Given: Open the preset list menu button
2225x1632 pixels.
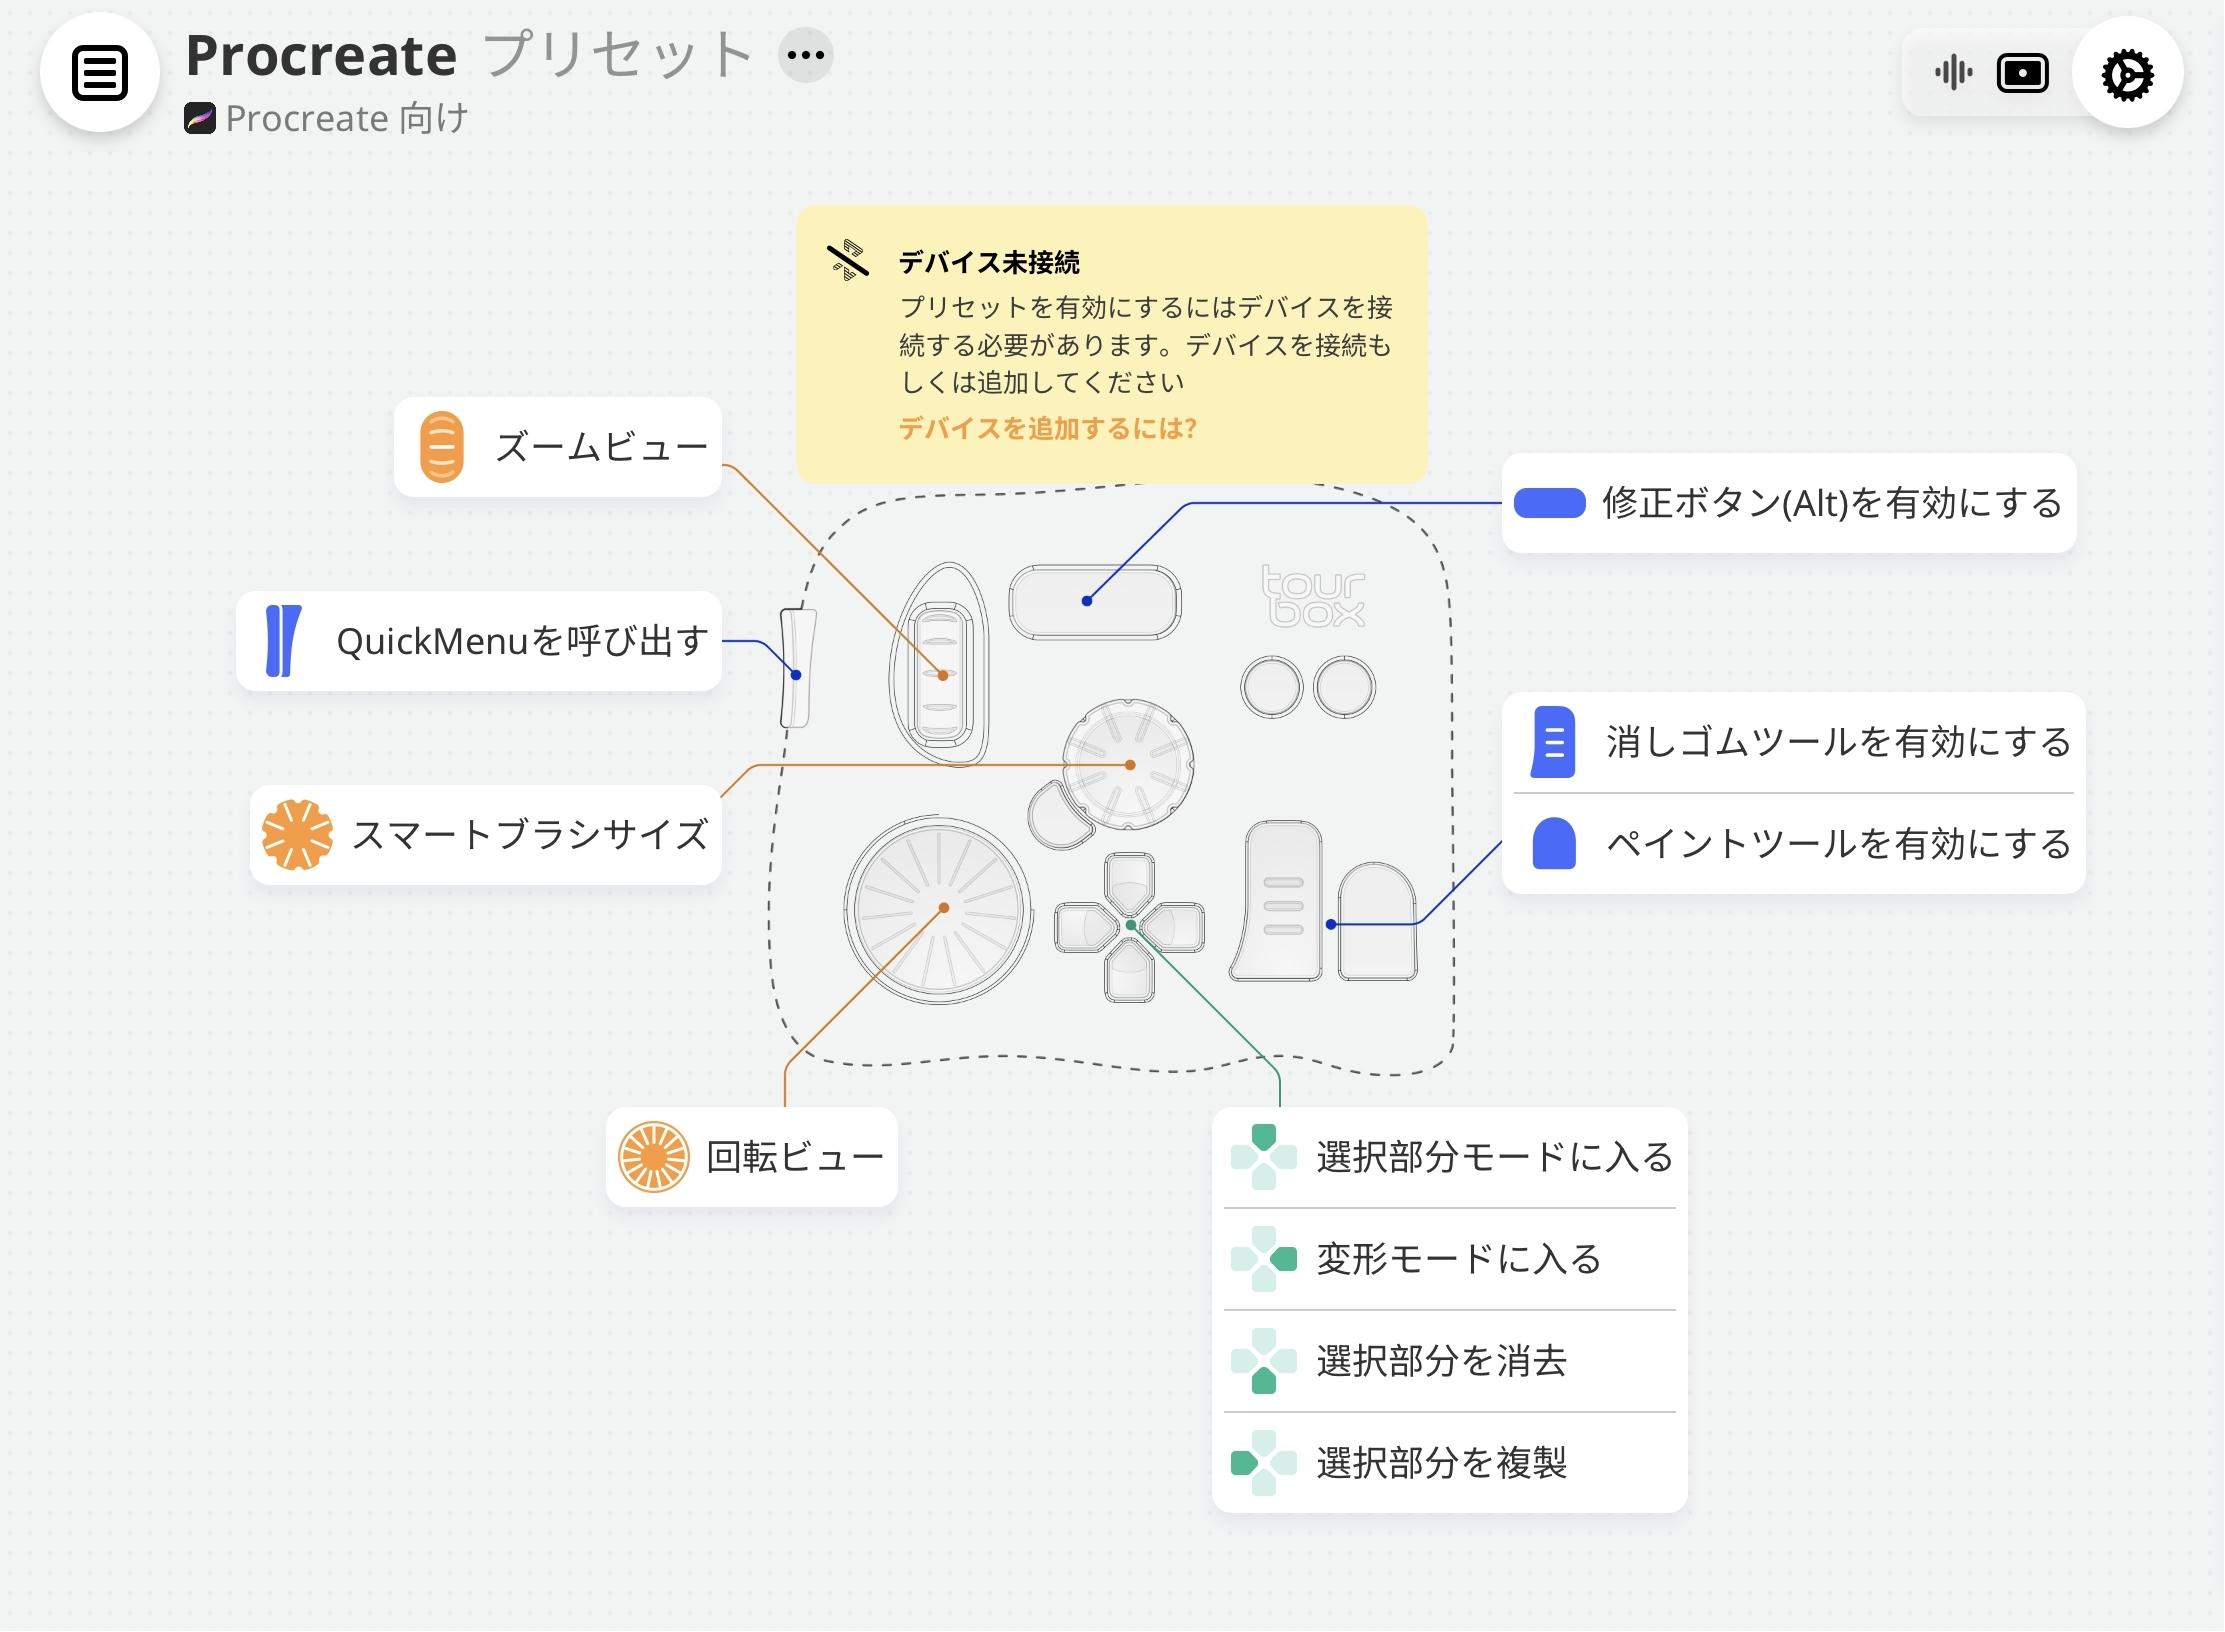Looking at the screenshot, I should coord(100,73).
